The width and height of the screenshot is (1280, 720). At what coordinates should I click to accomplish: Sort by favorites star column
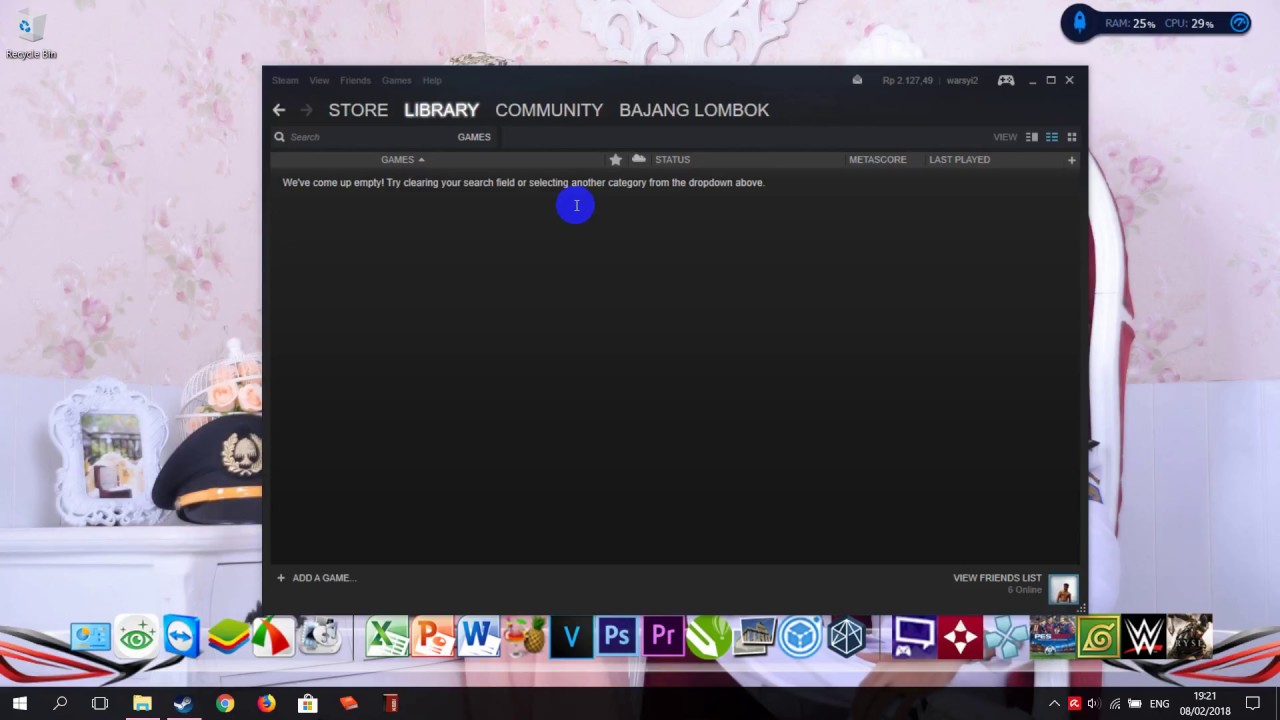click(615, 159)
